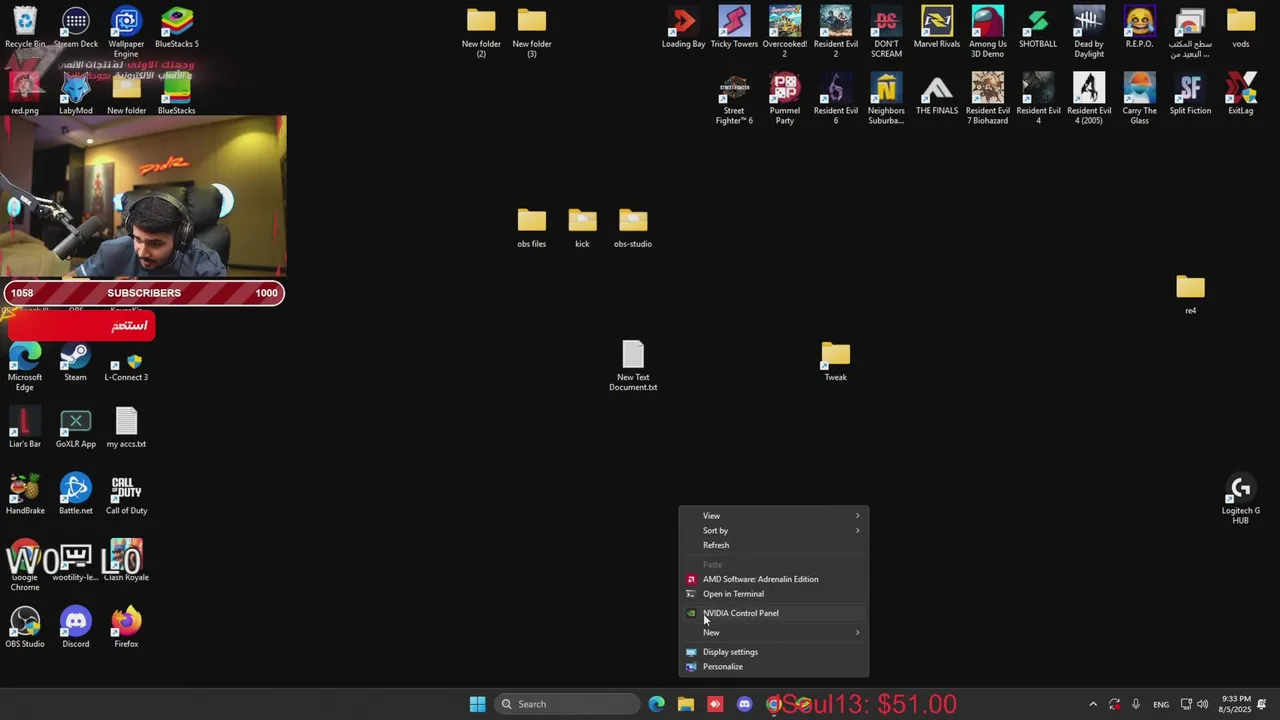Click the taskbar Search box
This screenshot has width=1280, height=720.
(568, 704)
